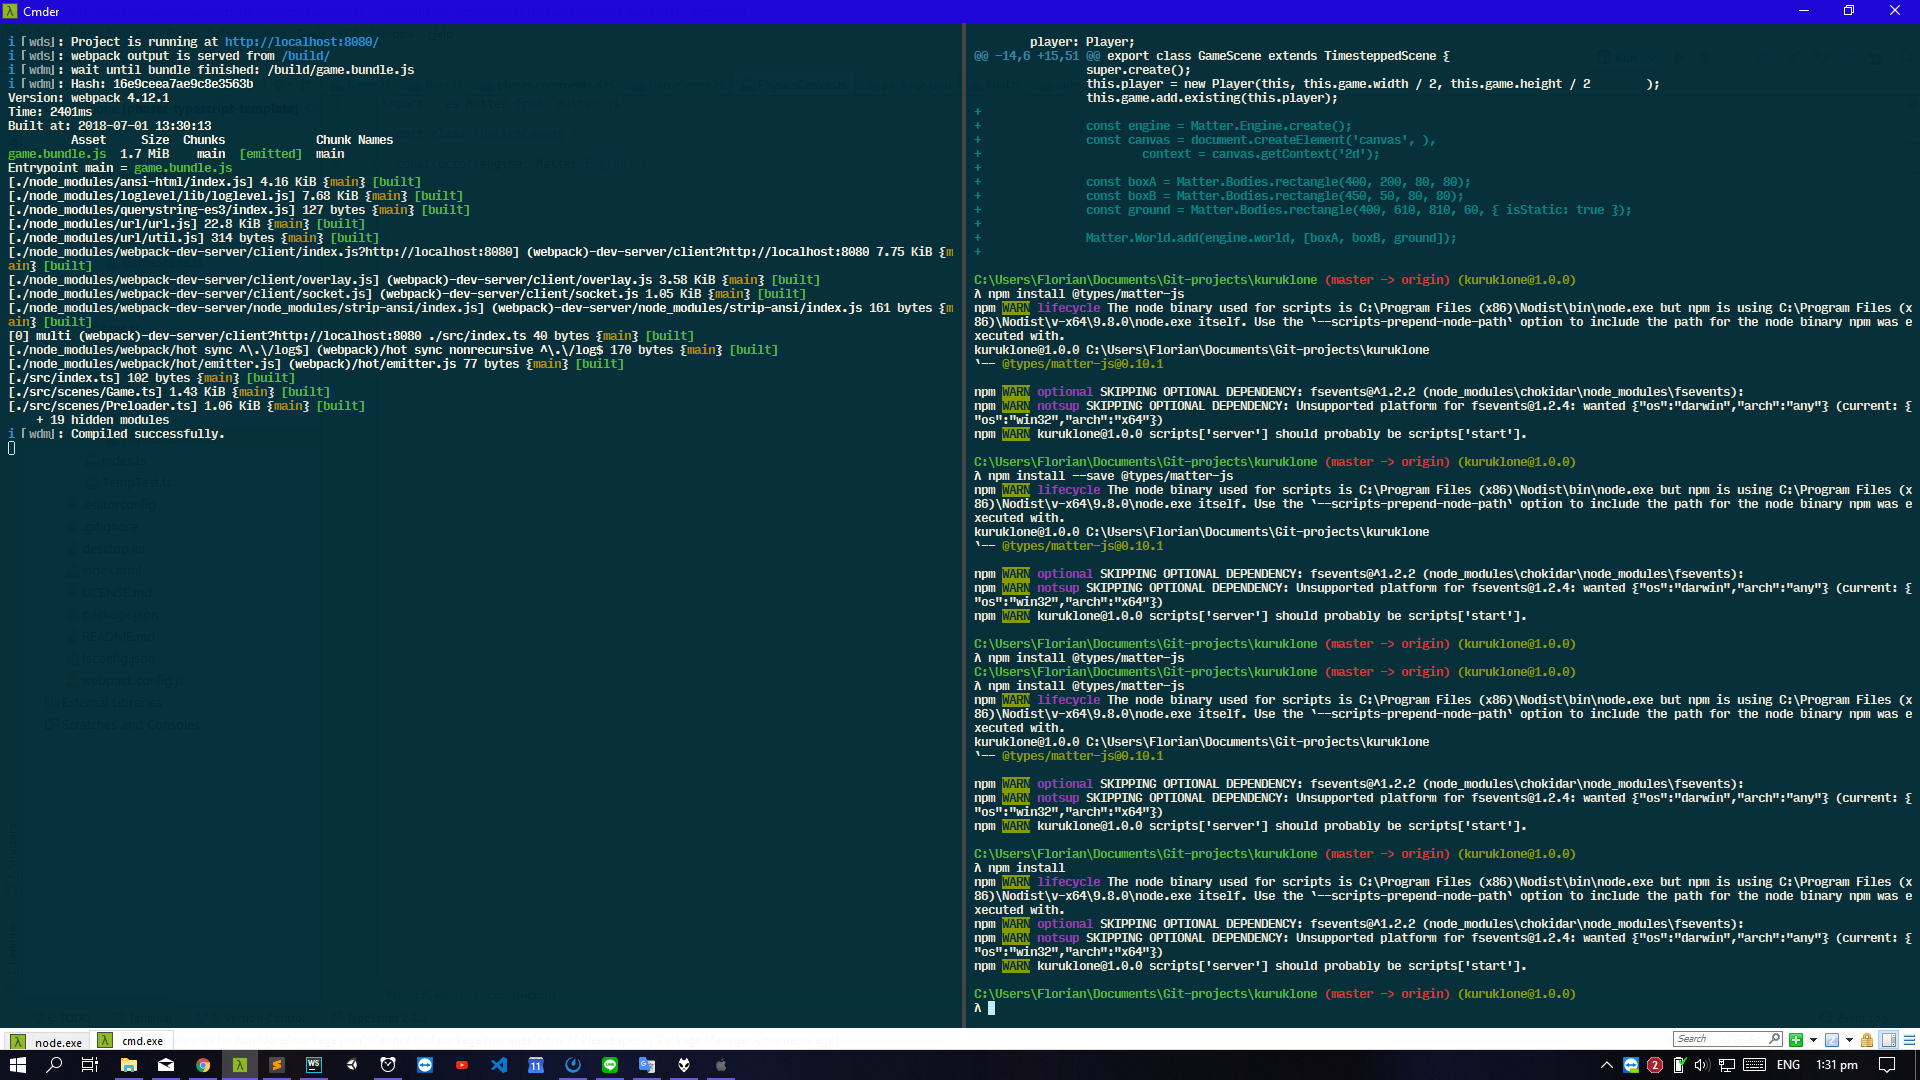Screen dimensions: 1920x1080
Task: Open WebStorm from the taskbar
Action: (314, 1065)
